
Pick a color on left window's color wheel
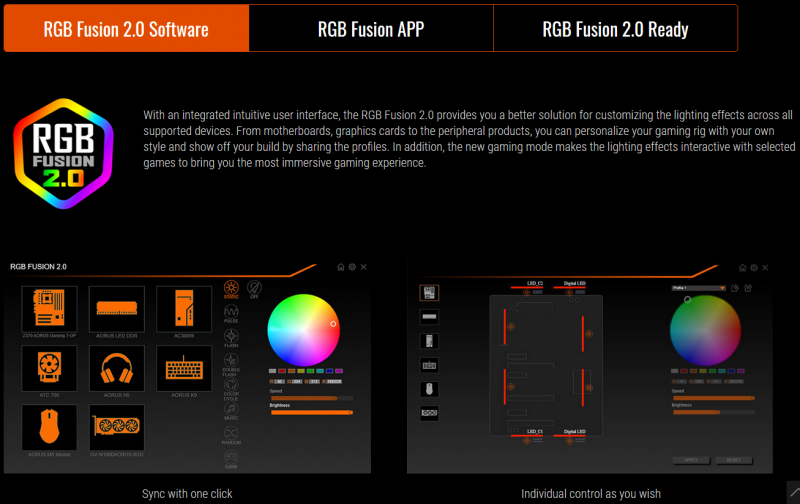pyautogui.click(x=304, y=330)
